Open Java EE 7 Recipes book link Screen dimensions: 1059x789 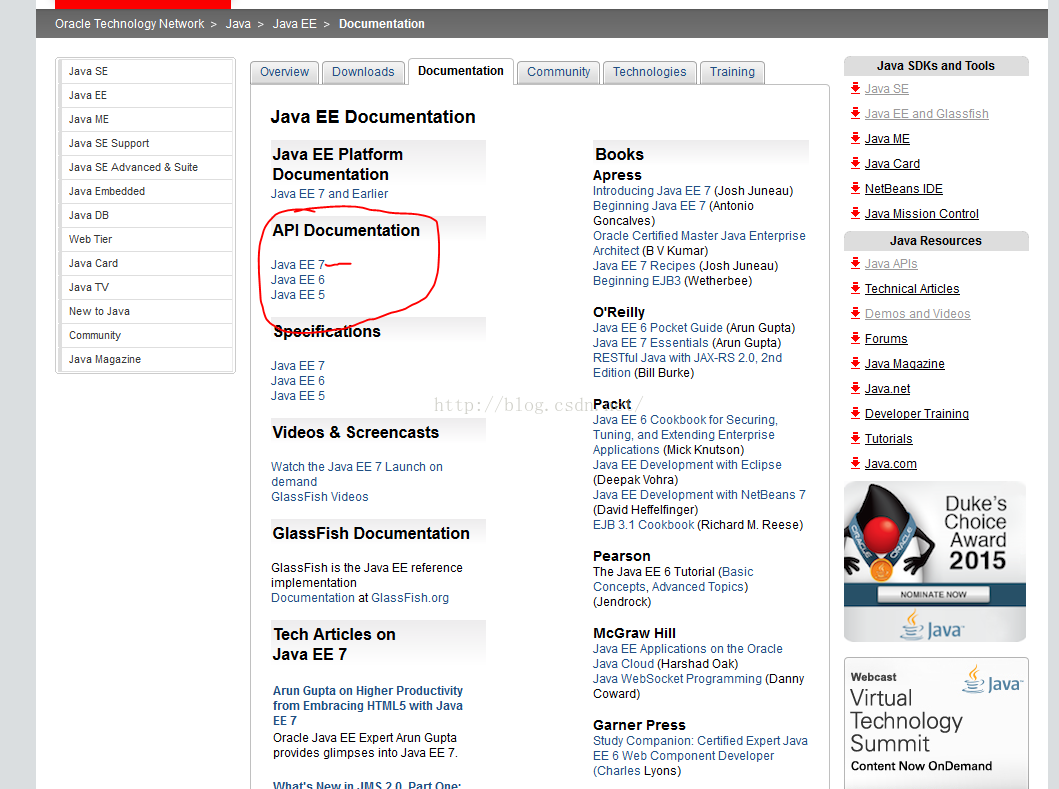(644, 266)
